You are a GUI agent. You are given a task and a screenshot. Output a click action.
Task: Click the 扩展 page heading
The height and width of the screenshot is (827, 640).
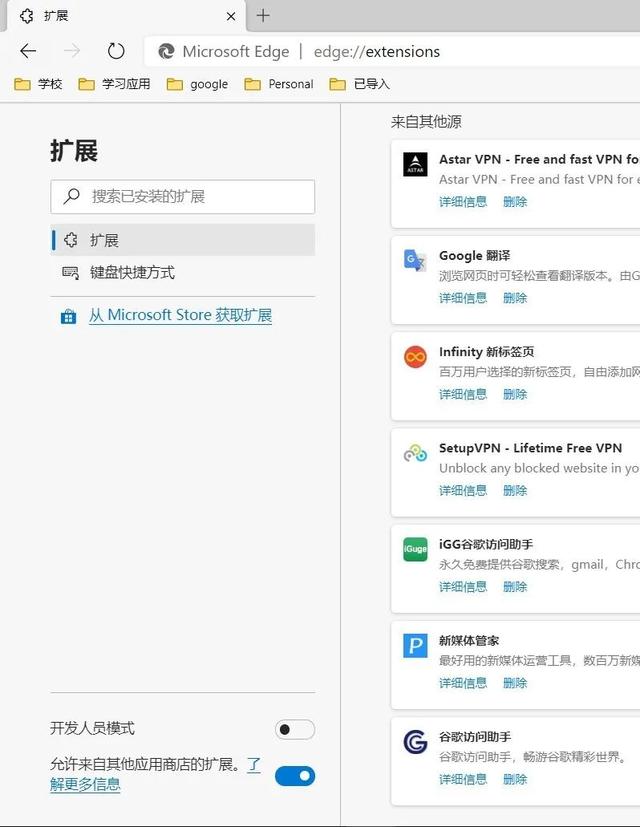click(74, 151)
